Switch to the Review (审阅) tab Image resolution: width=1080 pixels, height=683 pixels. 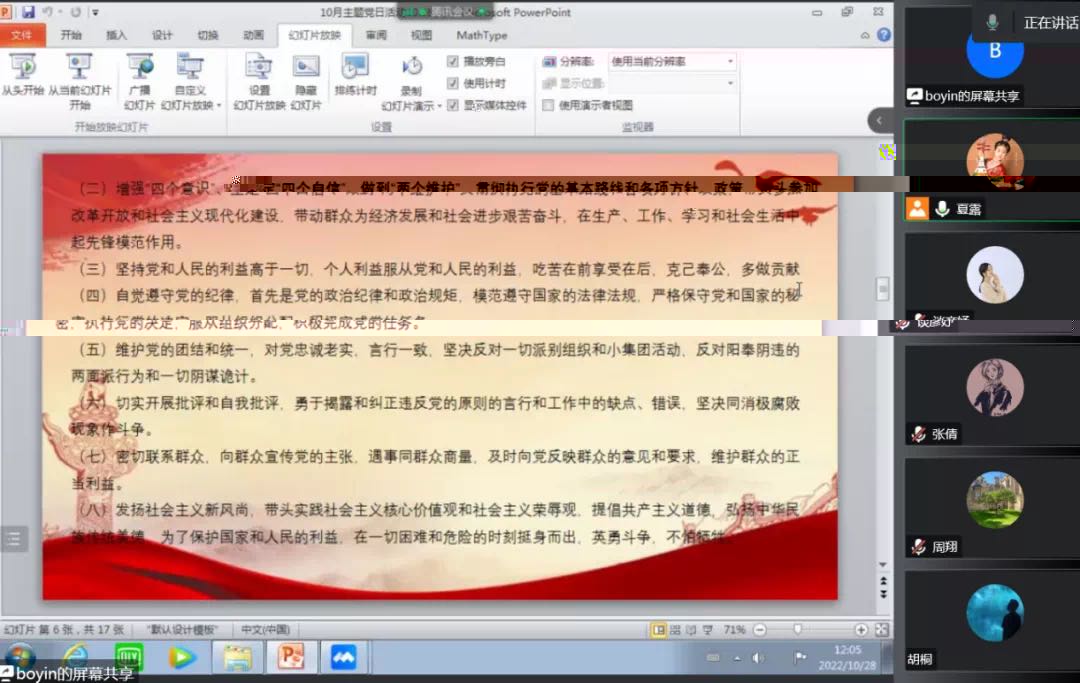[x=376, y=34]
